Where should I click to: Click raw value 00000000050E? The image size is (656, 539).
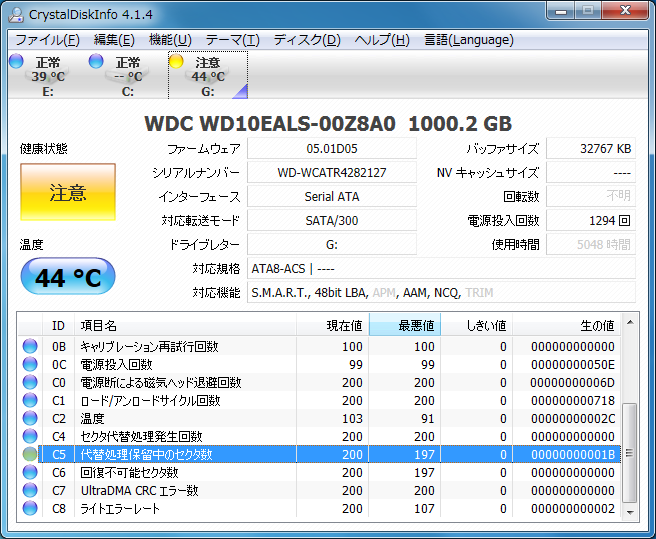pos(573,364)
